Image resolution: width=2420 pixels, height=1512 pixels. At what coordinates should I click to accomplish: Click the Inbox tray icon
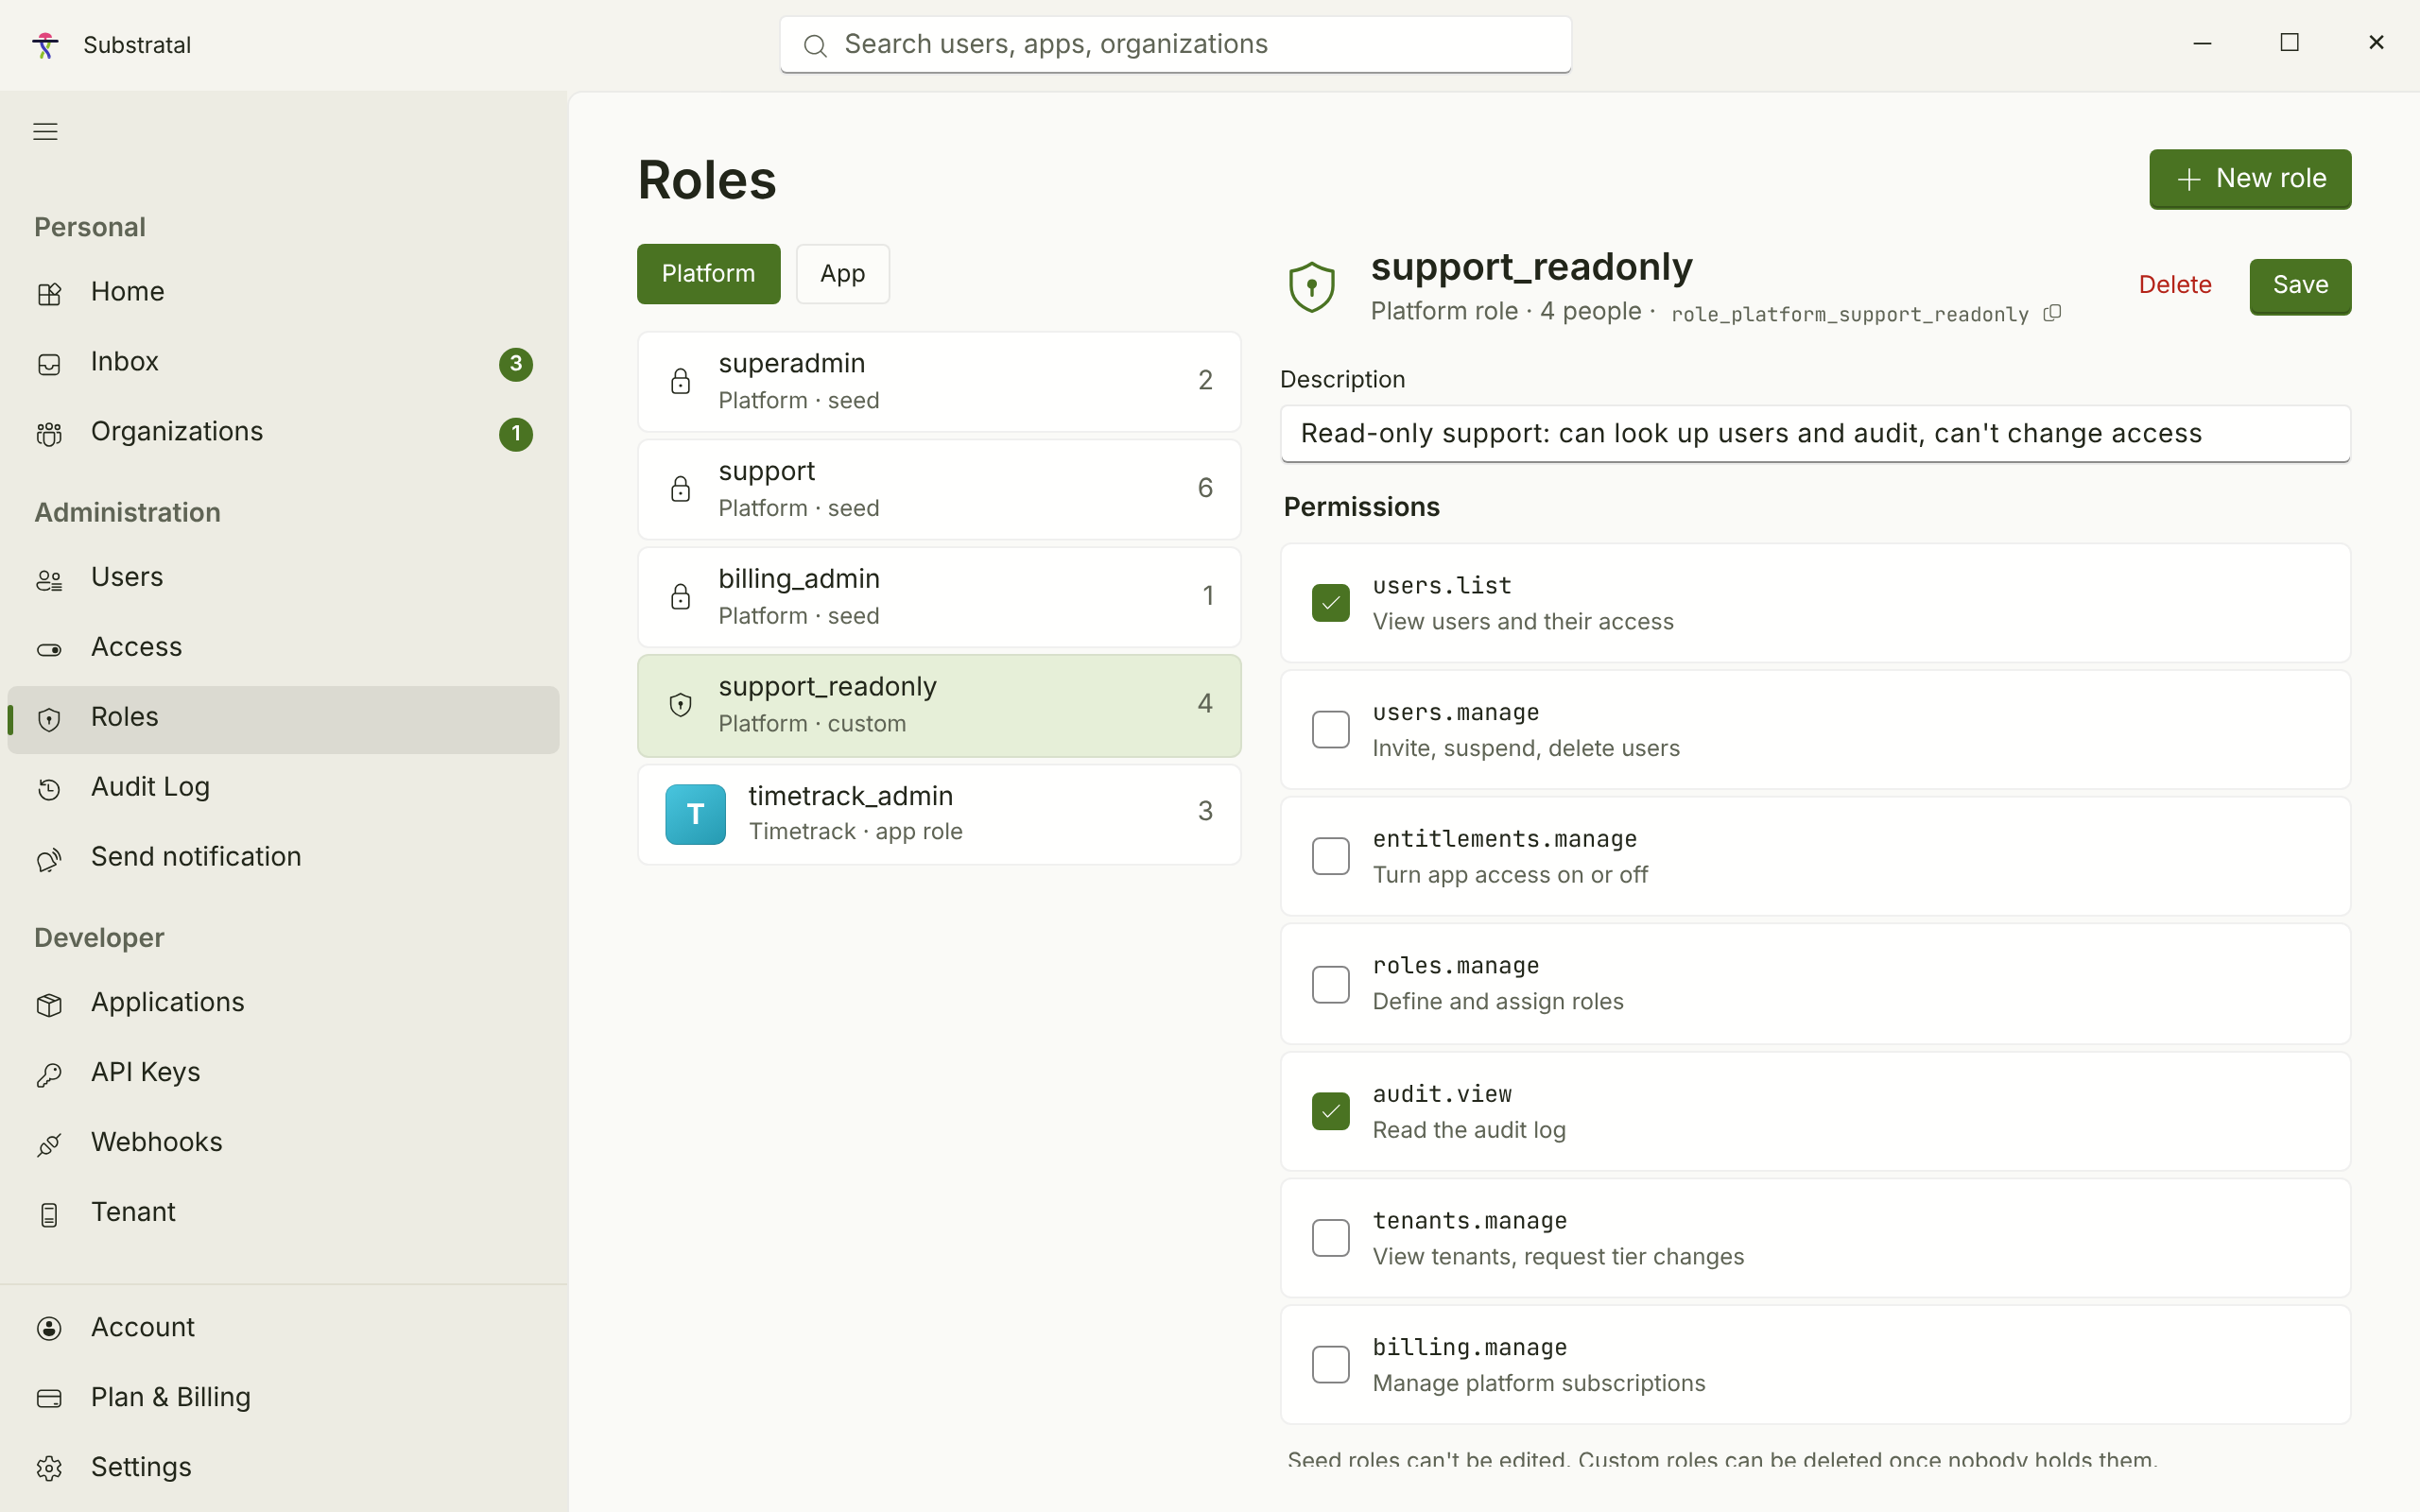[49, 364]
